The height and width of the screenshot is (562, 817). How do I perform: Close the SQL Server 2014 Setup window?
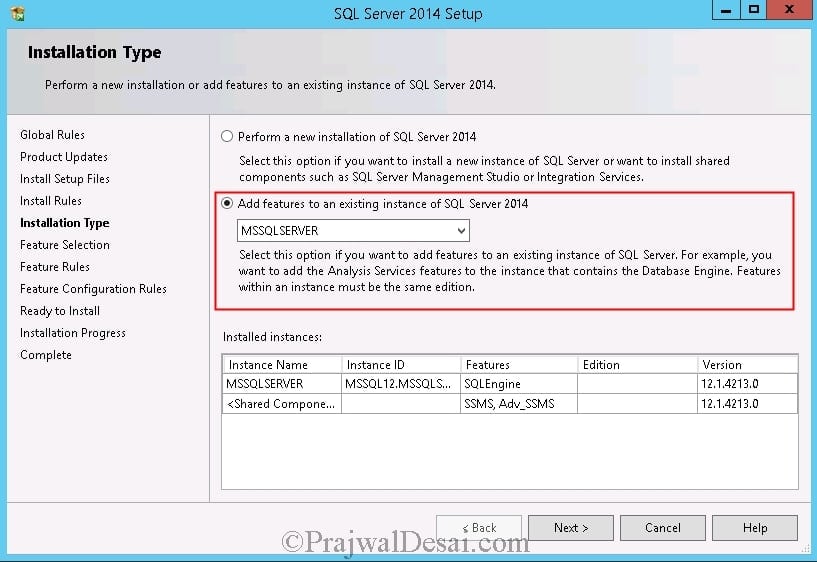pyautogui.click(x=789, y=10)
